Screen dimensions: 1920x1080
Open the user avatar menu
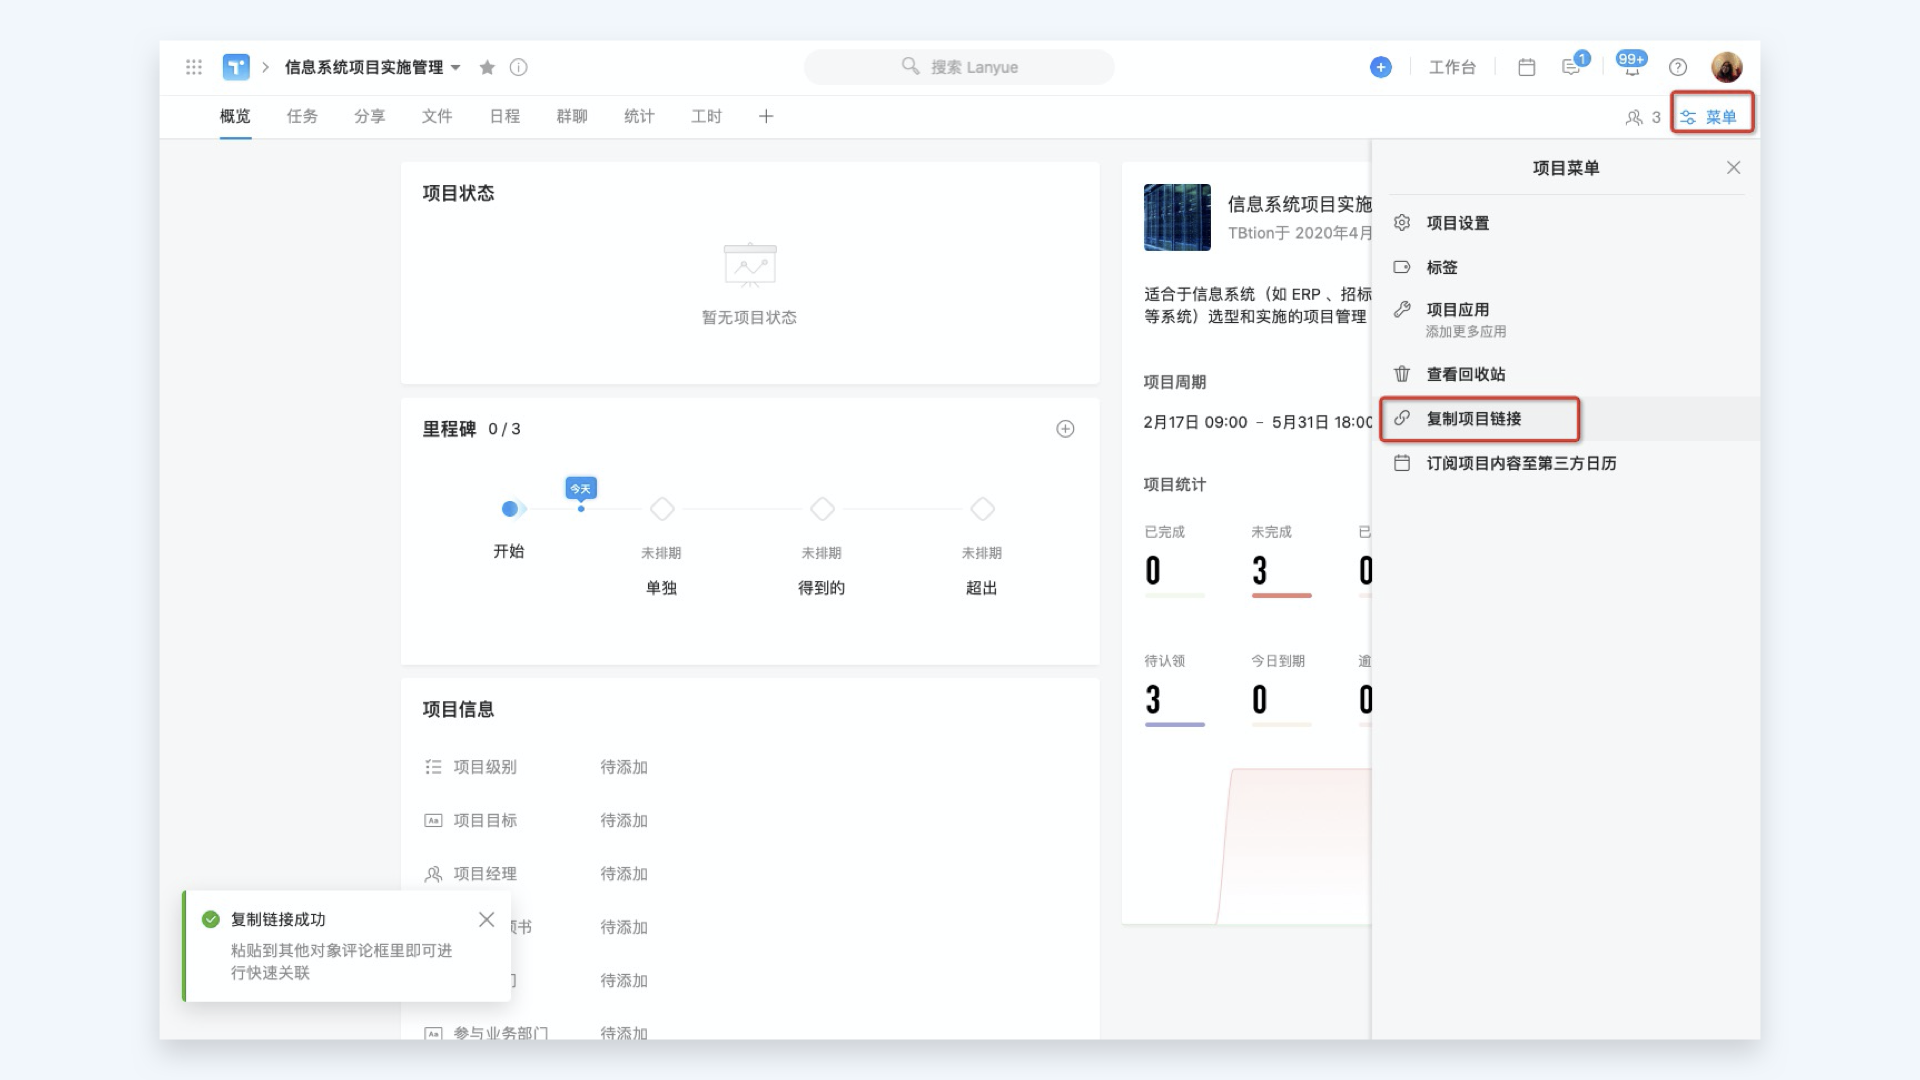tap(1727, 67)
